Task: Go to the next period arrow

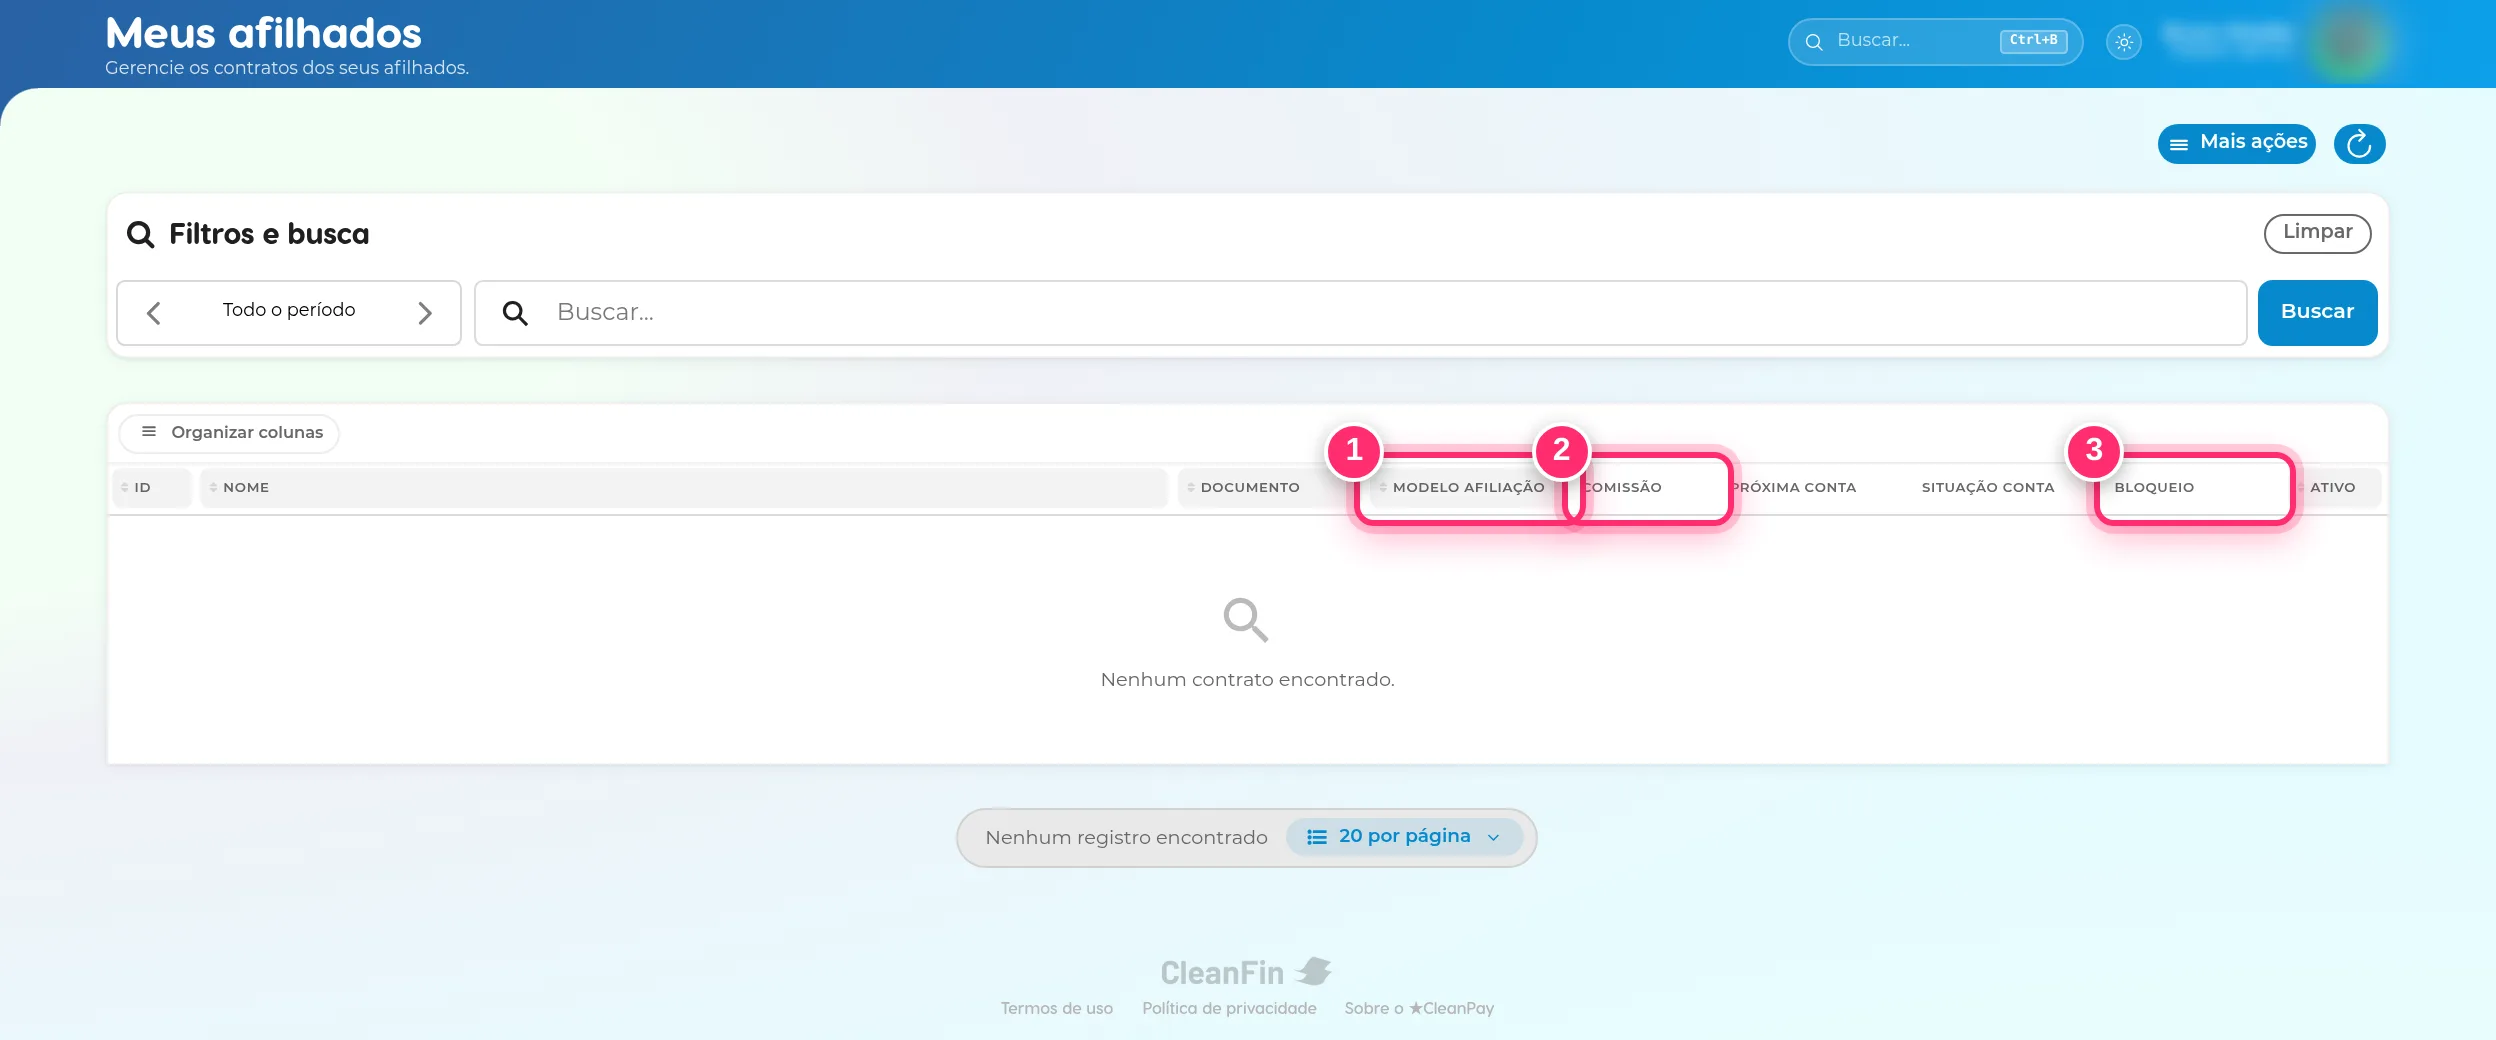Action: 425,313
